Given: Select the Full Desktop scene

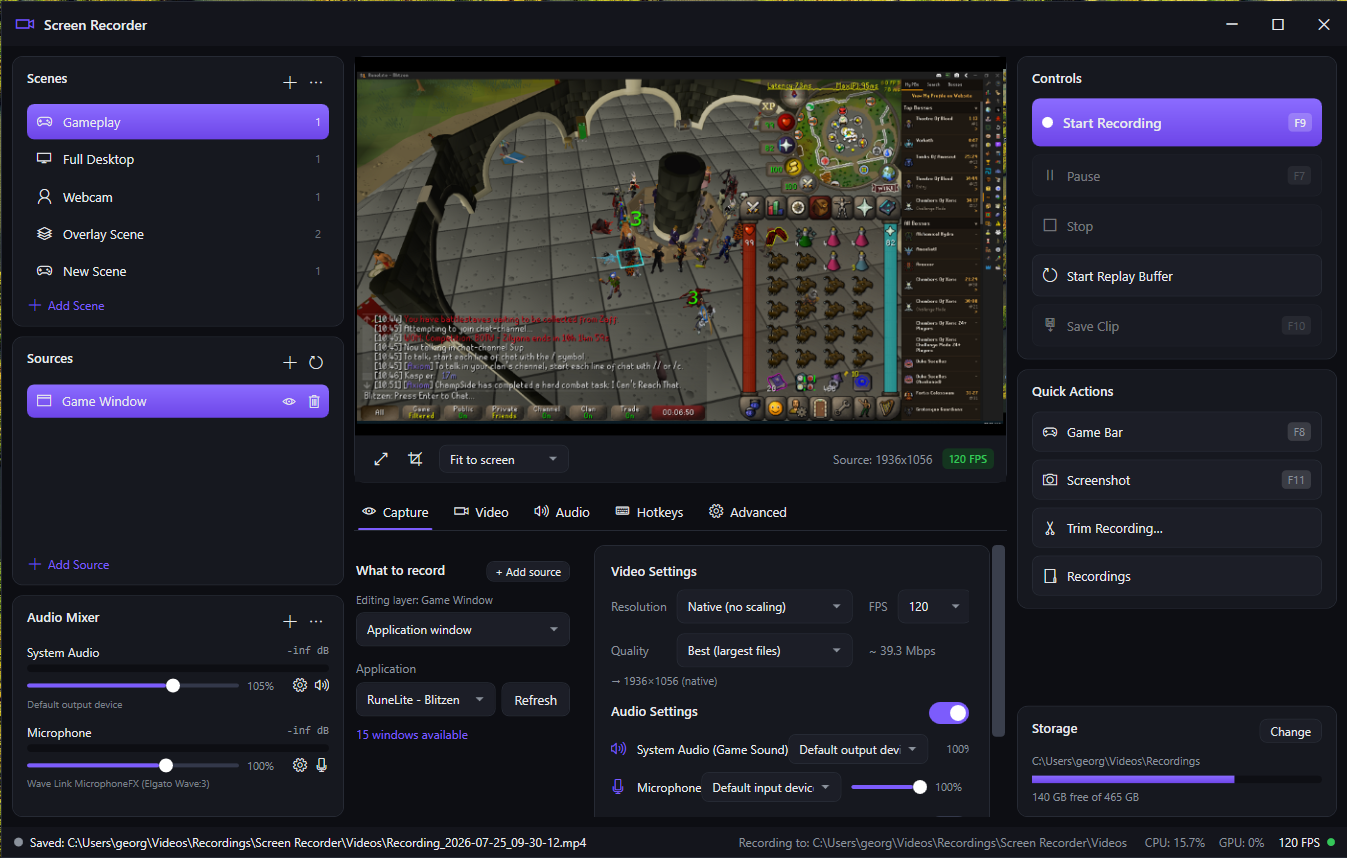Looking at the screenshot, I should click(x=178, y=159).
